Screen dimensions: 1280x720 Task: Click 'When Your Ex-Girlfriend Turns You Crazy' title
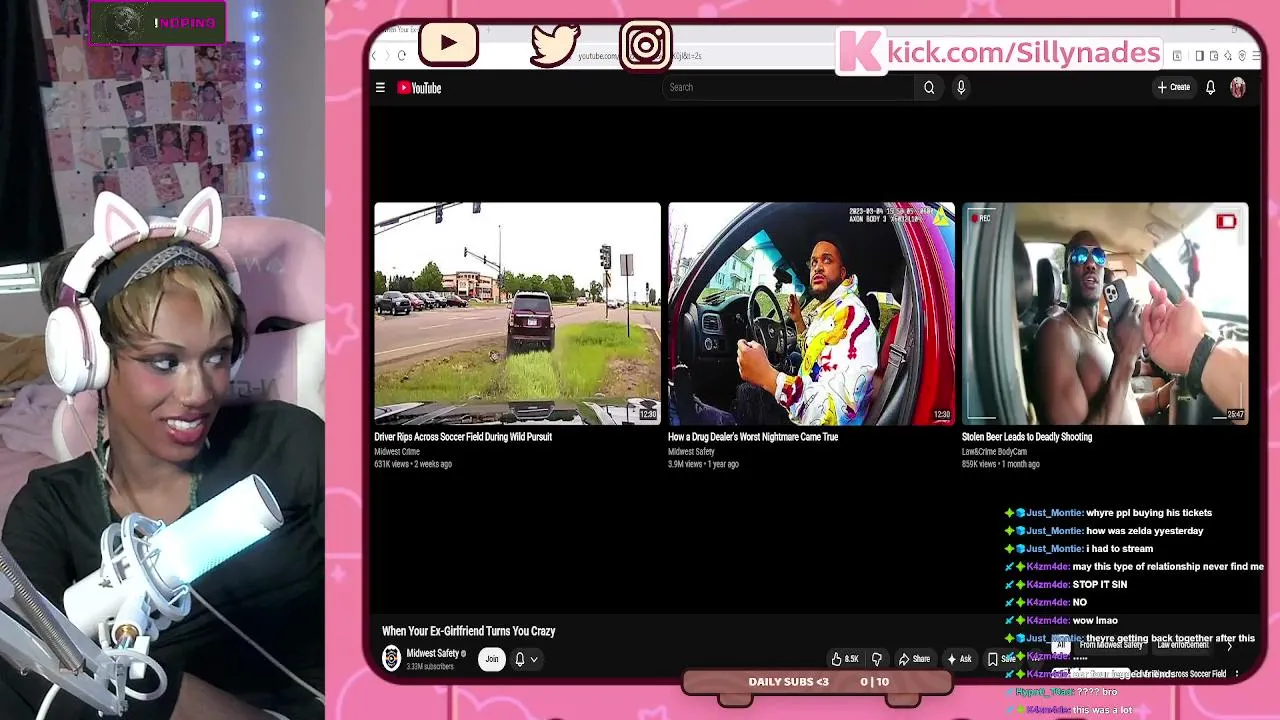click(468, 631)
